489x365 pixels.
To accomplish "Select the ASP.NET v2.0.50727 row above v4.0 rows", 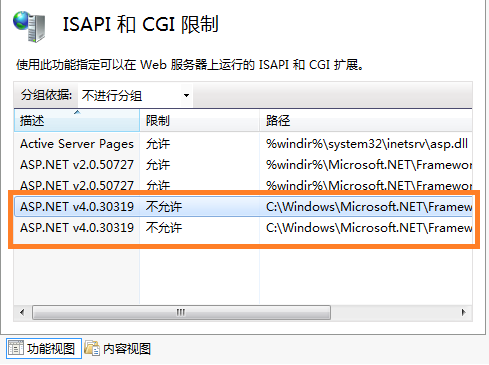I will [x=243, y=185].
